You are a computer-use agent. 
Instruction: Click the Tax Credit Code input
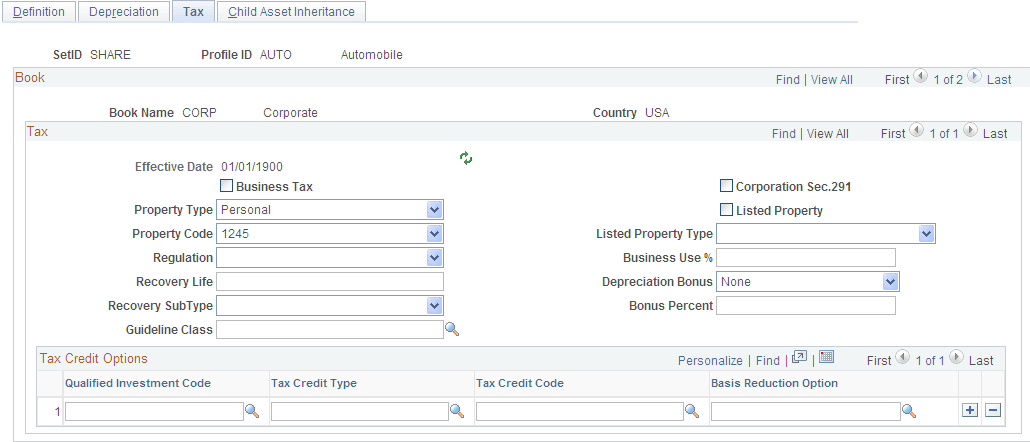click(579, 411)
